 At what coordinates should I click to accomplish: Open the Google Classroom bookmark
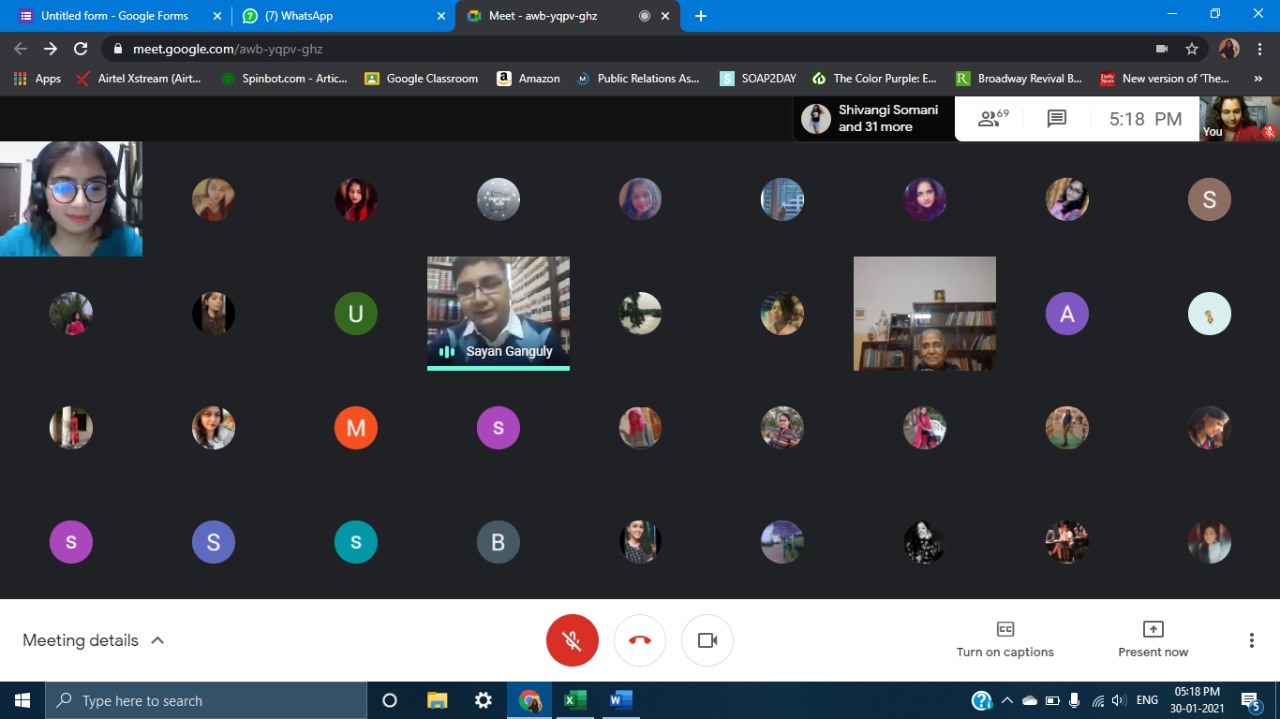click(421, 78)
